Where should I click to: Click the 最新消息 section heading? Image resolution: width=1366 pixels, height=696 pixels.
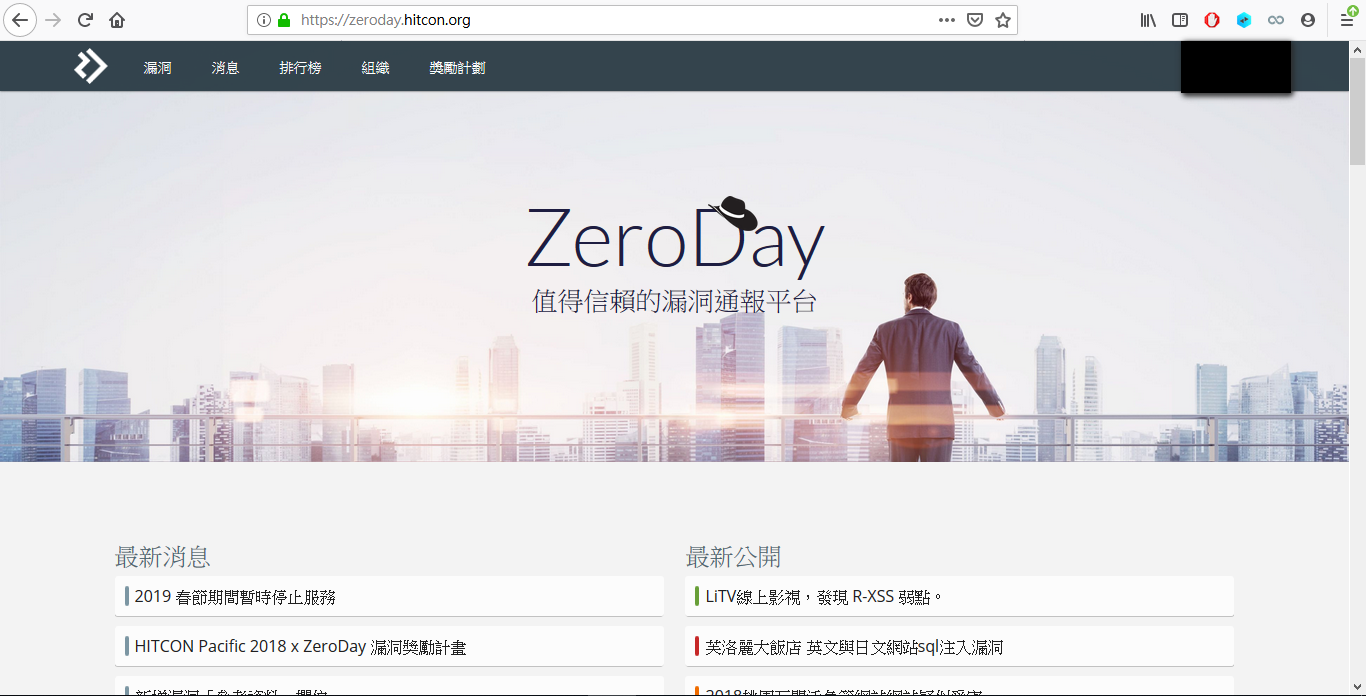click(163, 557)
